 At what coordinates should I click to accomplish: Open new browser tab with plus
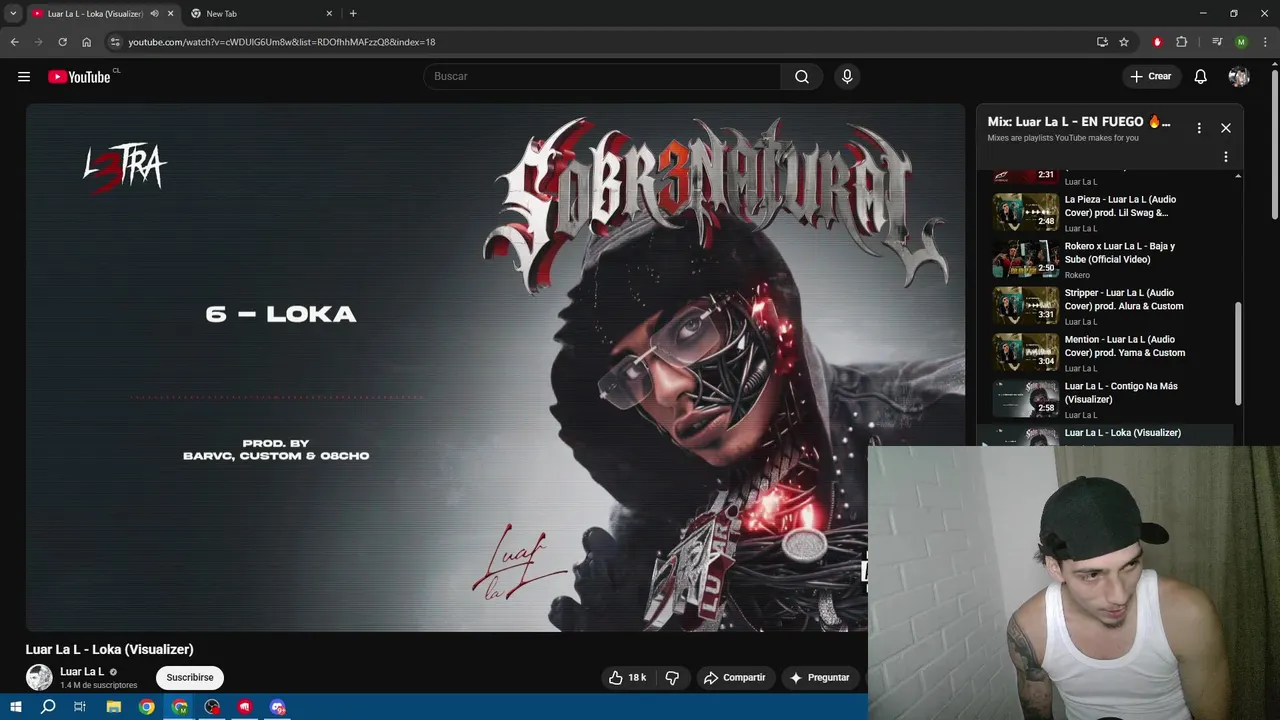[353, 13]
